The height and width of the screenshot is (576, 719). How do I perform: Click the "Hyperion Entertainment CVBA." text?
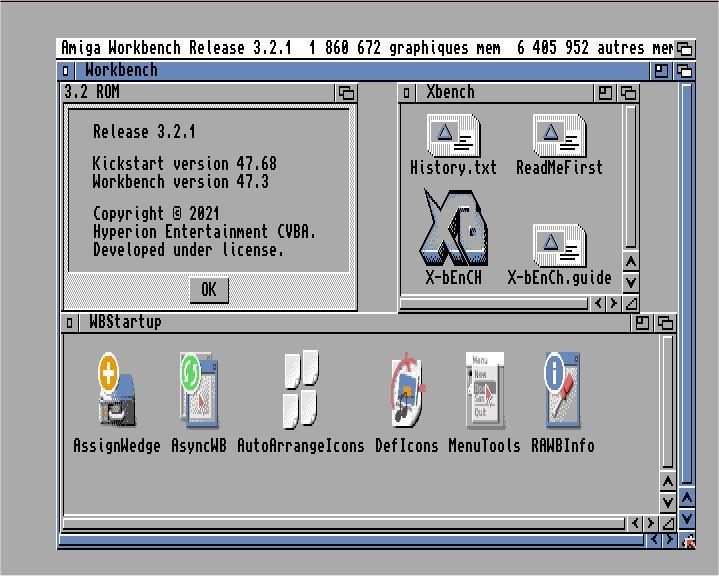pyautogui.click(x=205, y=232)
